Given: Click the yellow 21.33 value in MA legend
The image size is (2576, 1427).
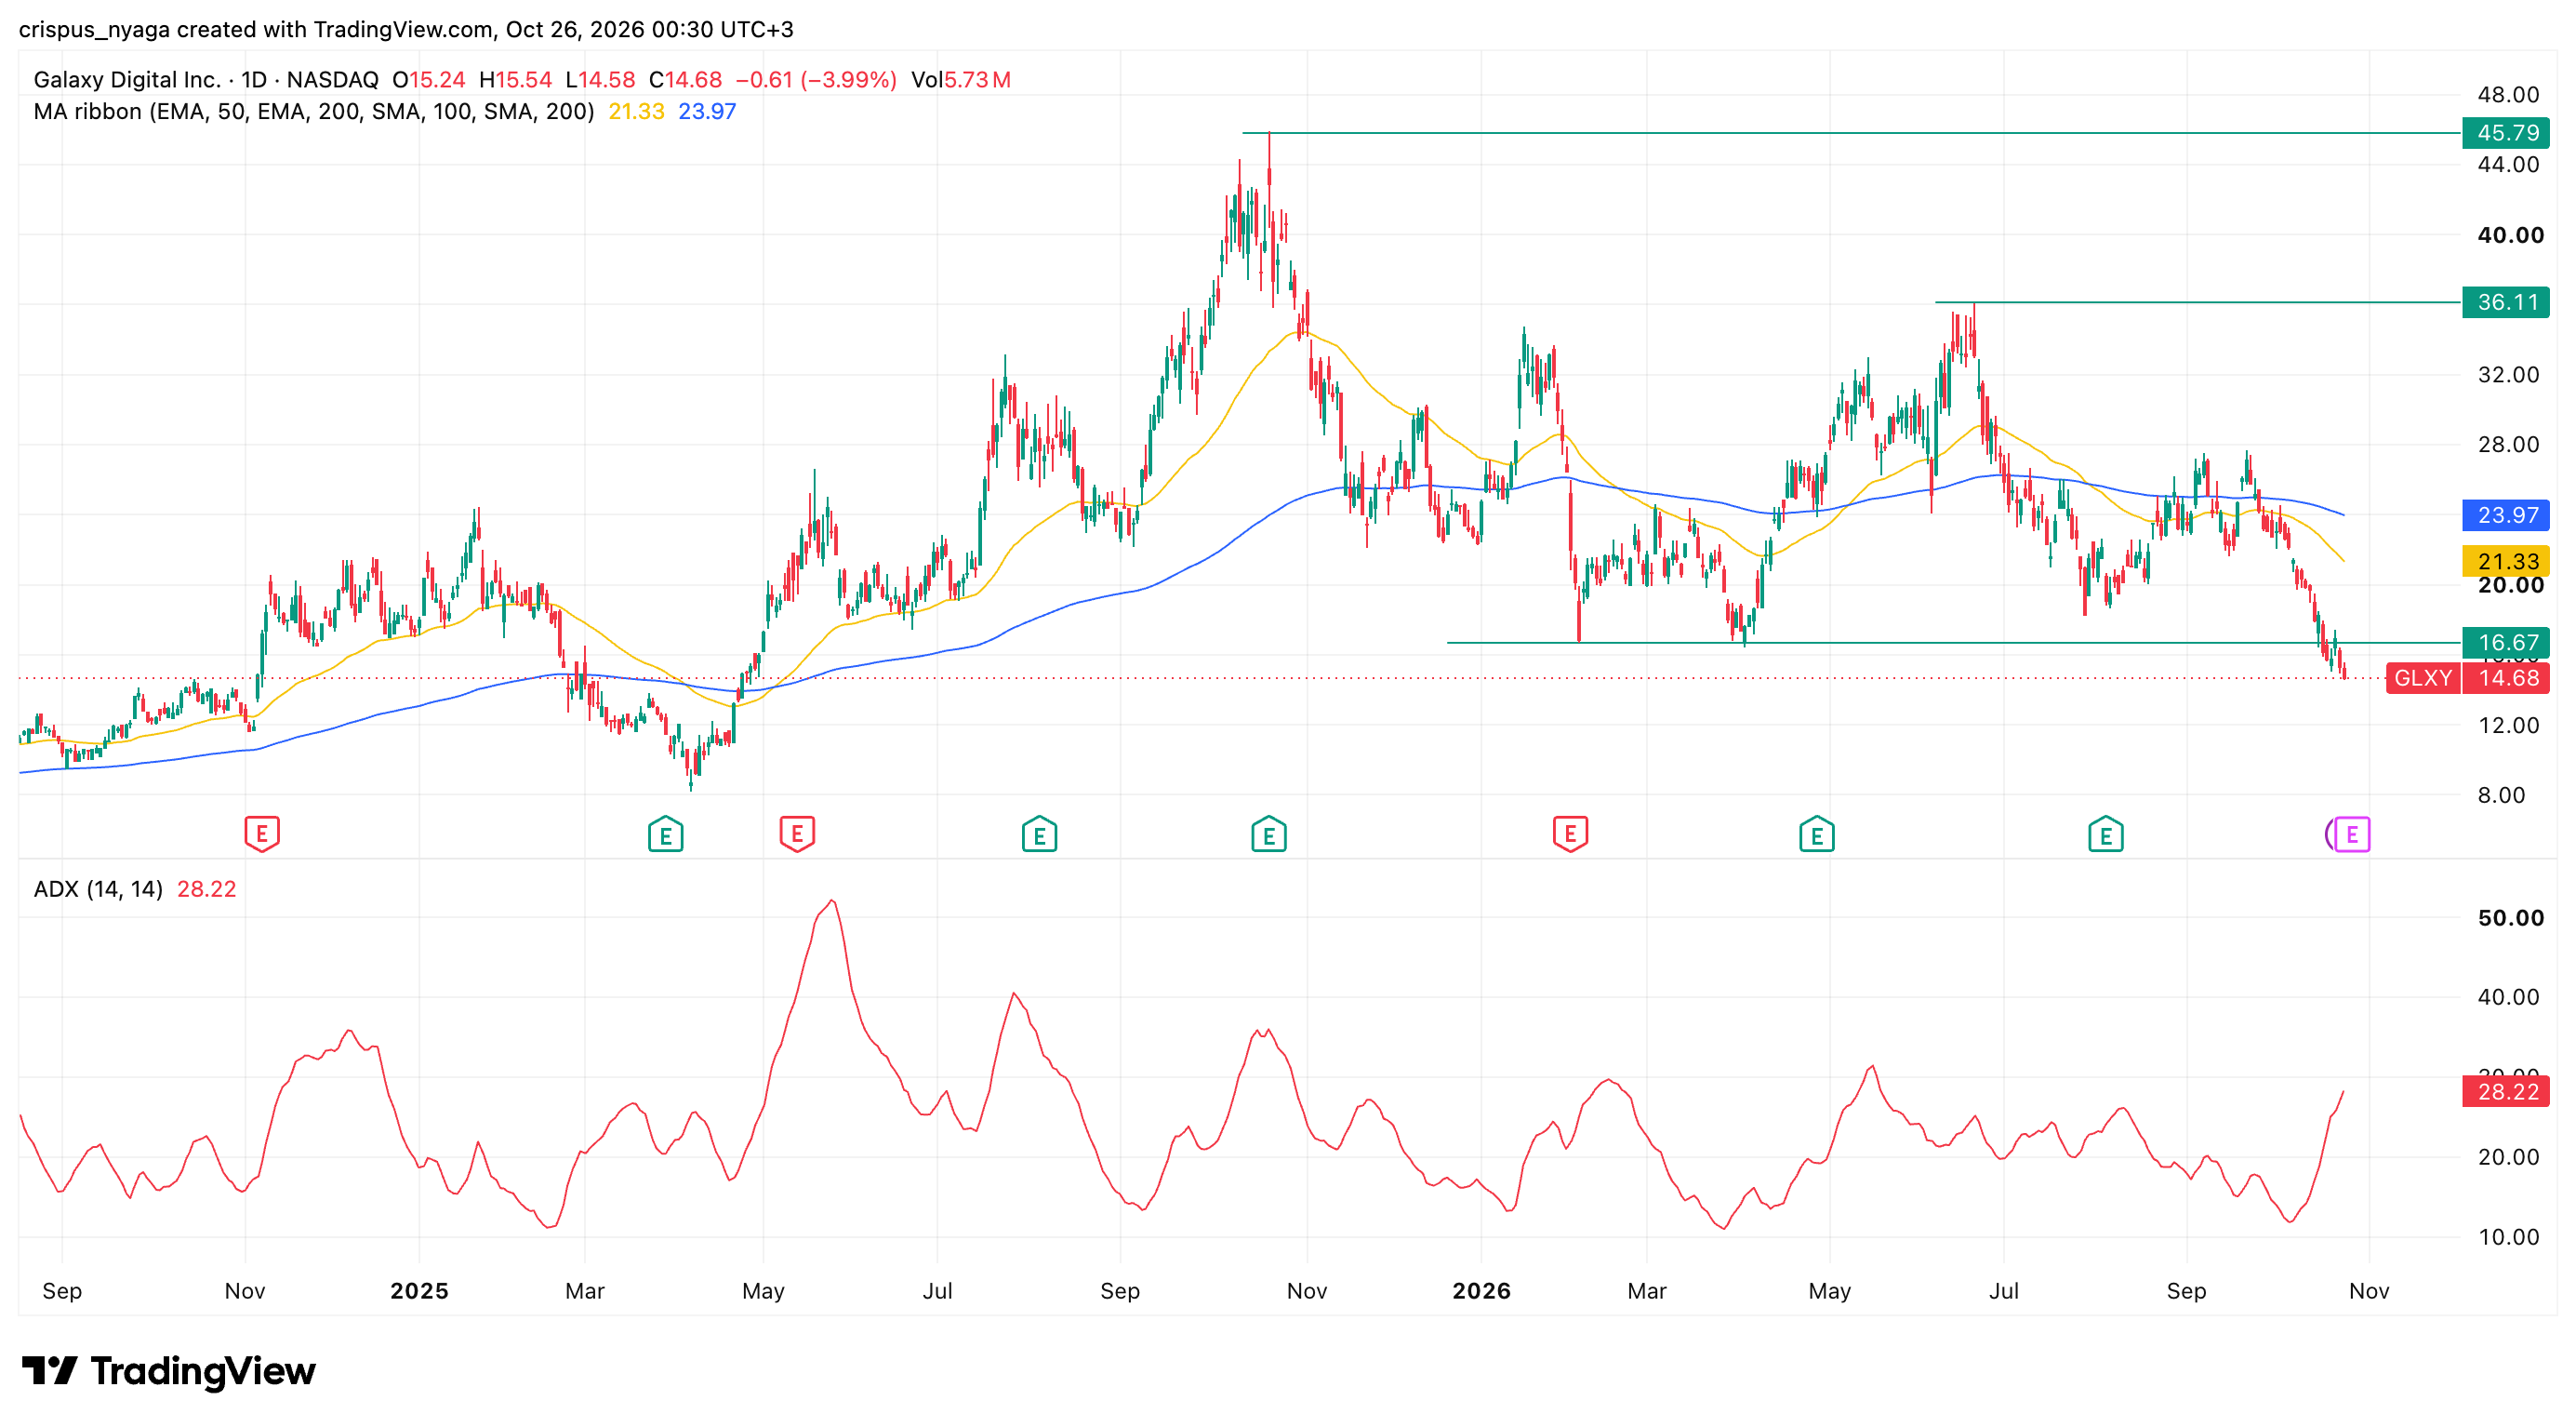Looking at the screenshot, I should 636,111.
